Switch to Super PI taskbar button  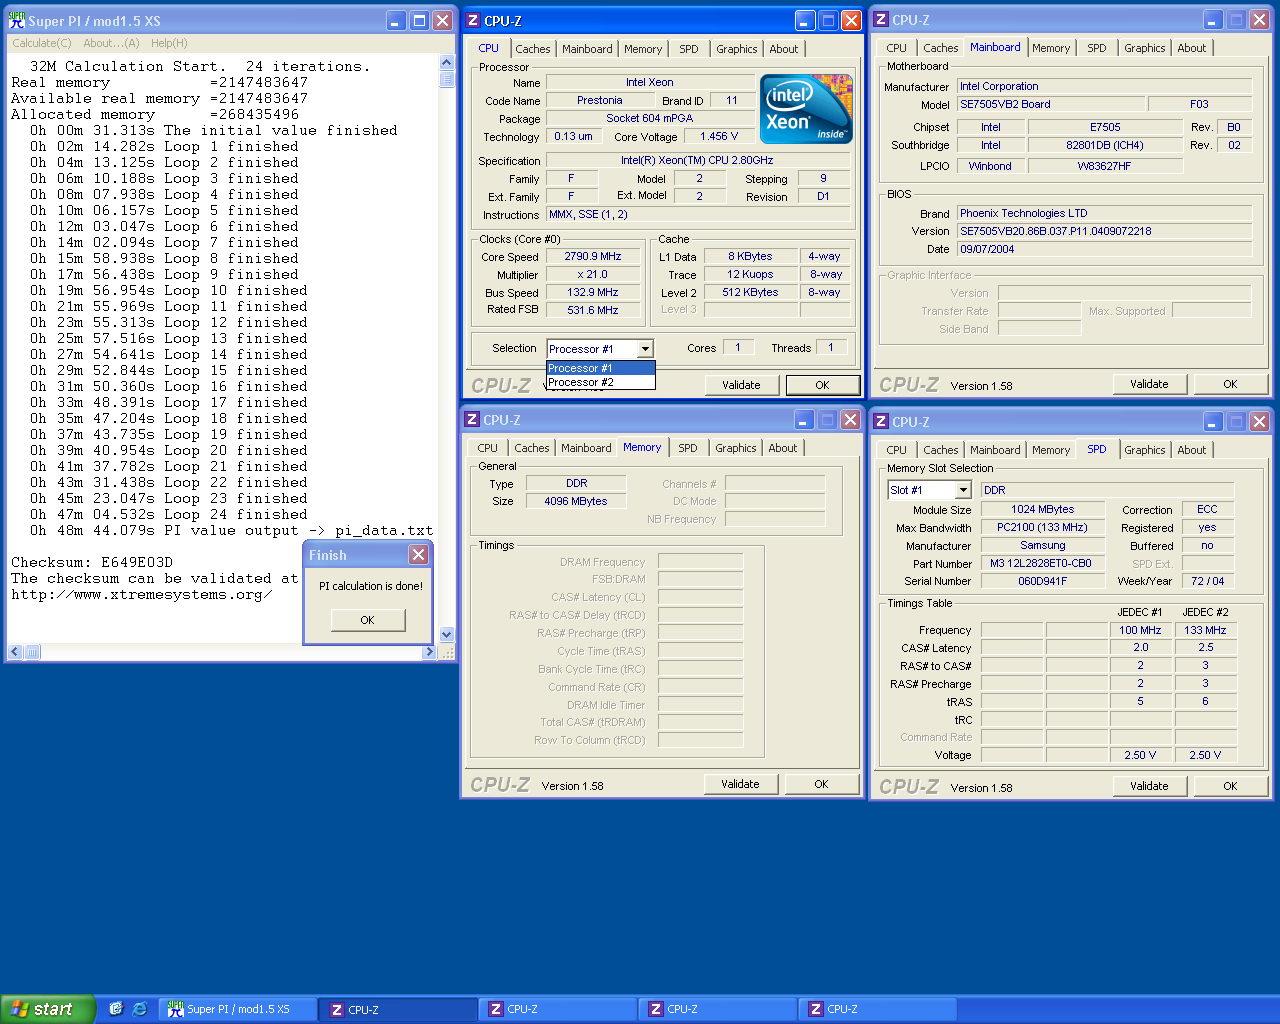pos(238,1009)
